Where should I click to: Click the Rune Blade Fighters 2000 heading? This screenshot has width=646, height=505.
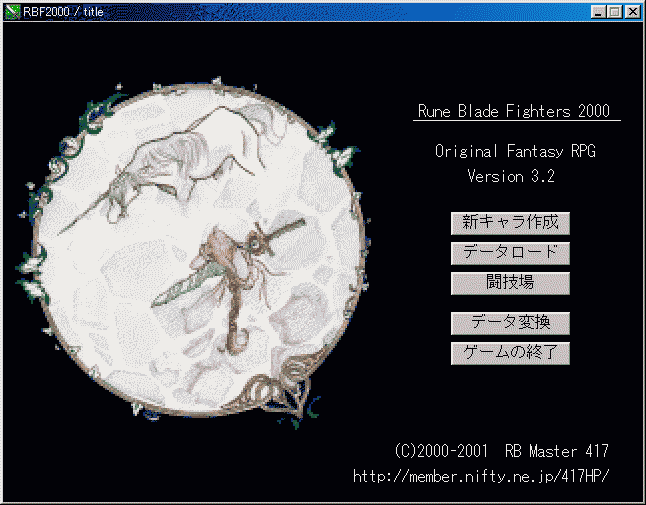512,112
